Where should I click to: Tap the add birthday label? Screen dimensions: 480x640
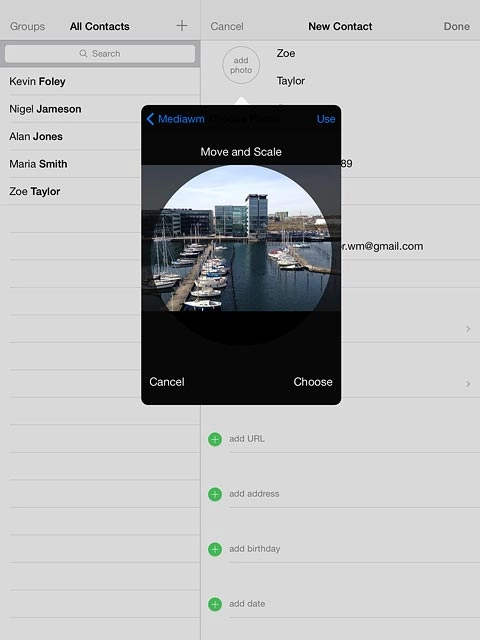click(x=255, y=549)
